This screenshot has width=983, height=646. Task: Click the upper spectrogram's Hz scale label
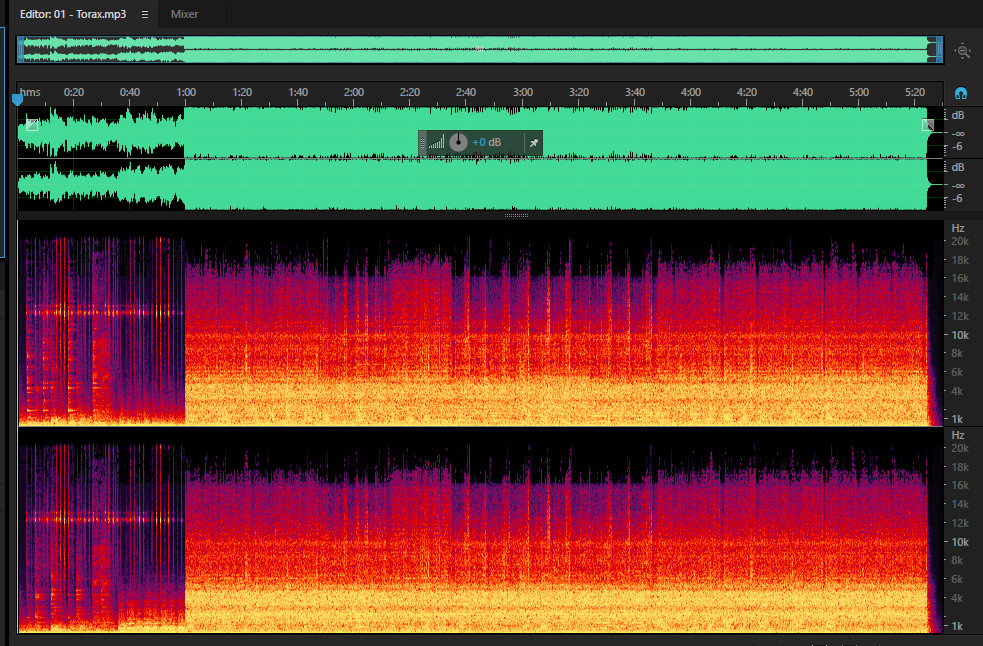(958, 228)
